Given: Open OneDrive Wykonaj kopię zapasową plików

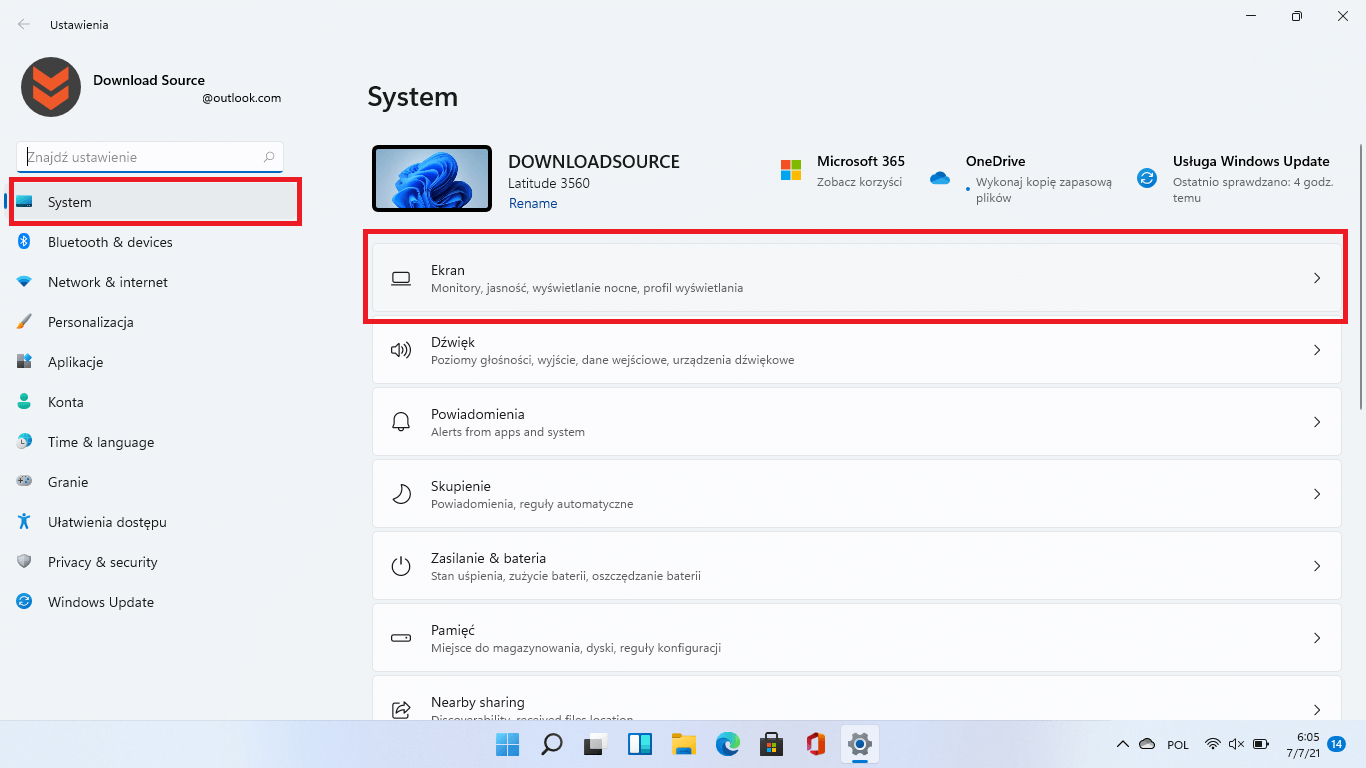Looking at the screenshot, I should coord(1043,190).
